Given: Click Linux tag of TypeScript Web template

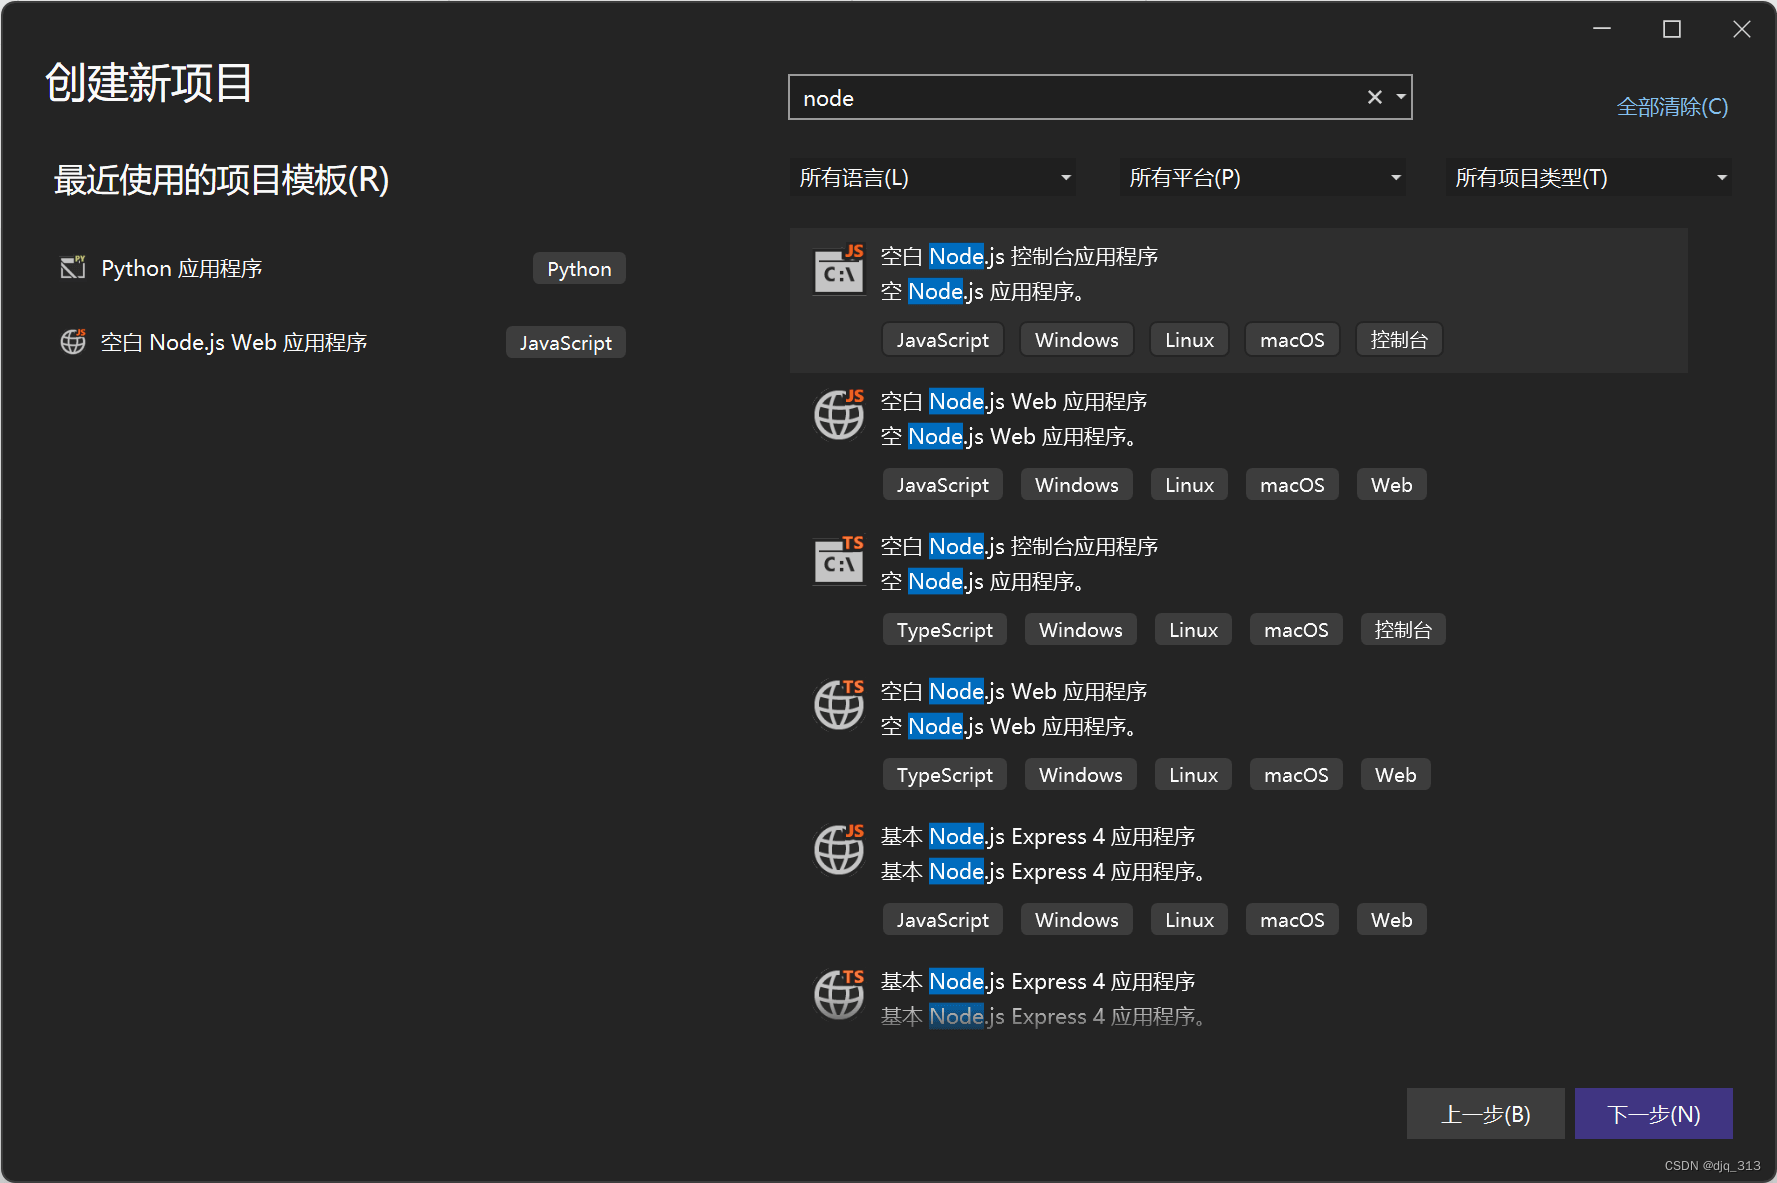Looking at the screenshot, I should coord(1193,774).
